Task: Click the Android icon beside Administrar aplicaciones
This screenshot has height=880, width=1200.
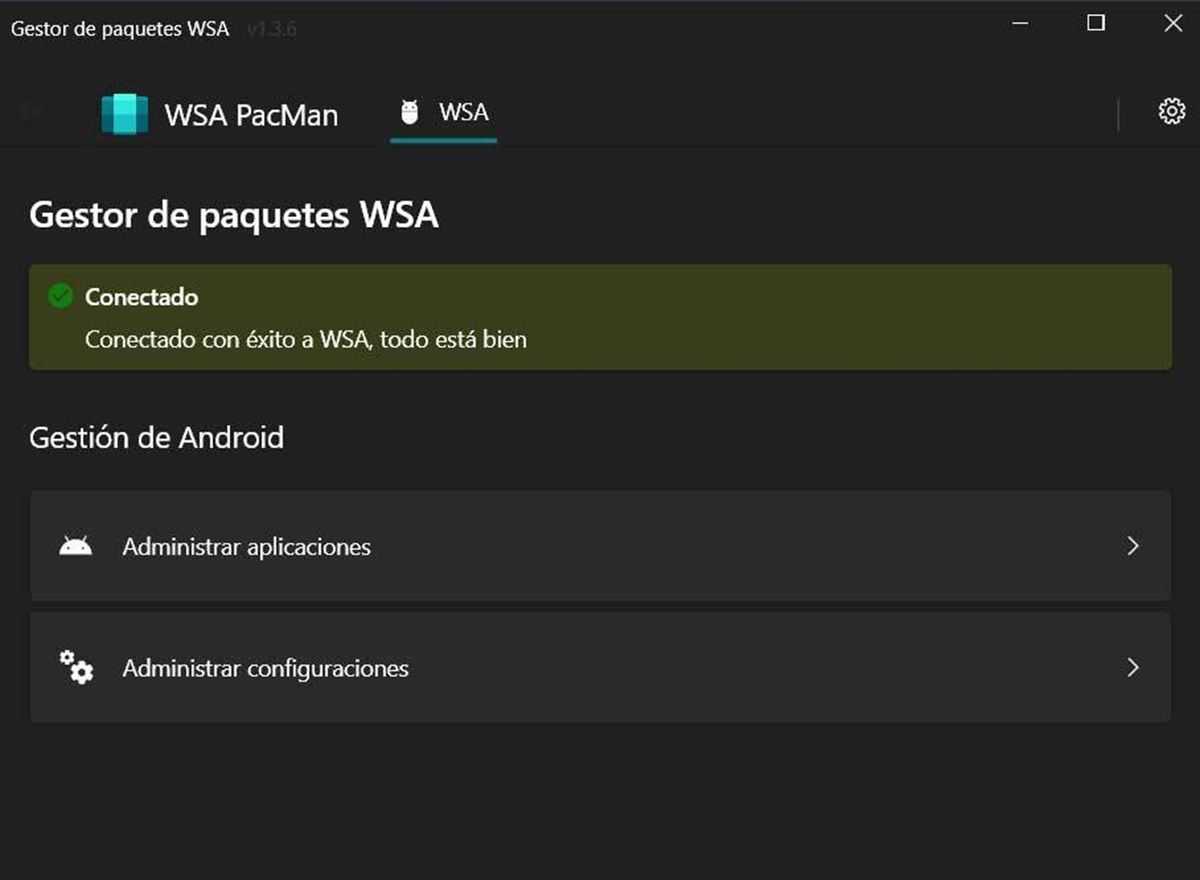Action: 76,546
